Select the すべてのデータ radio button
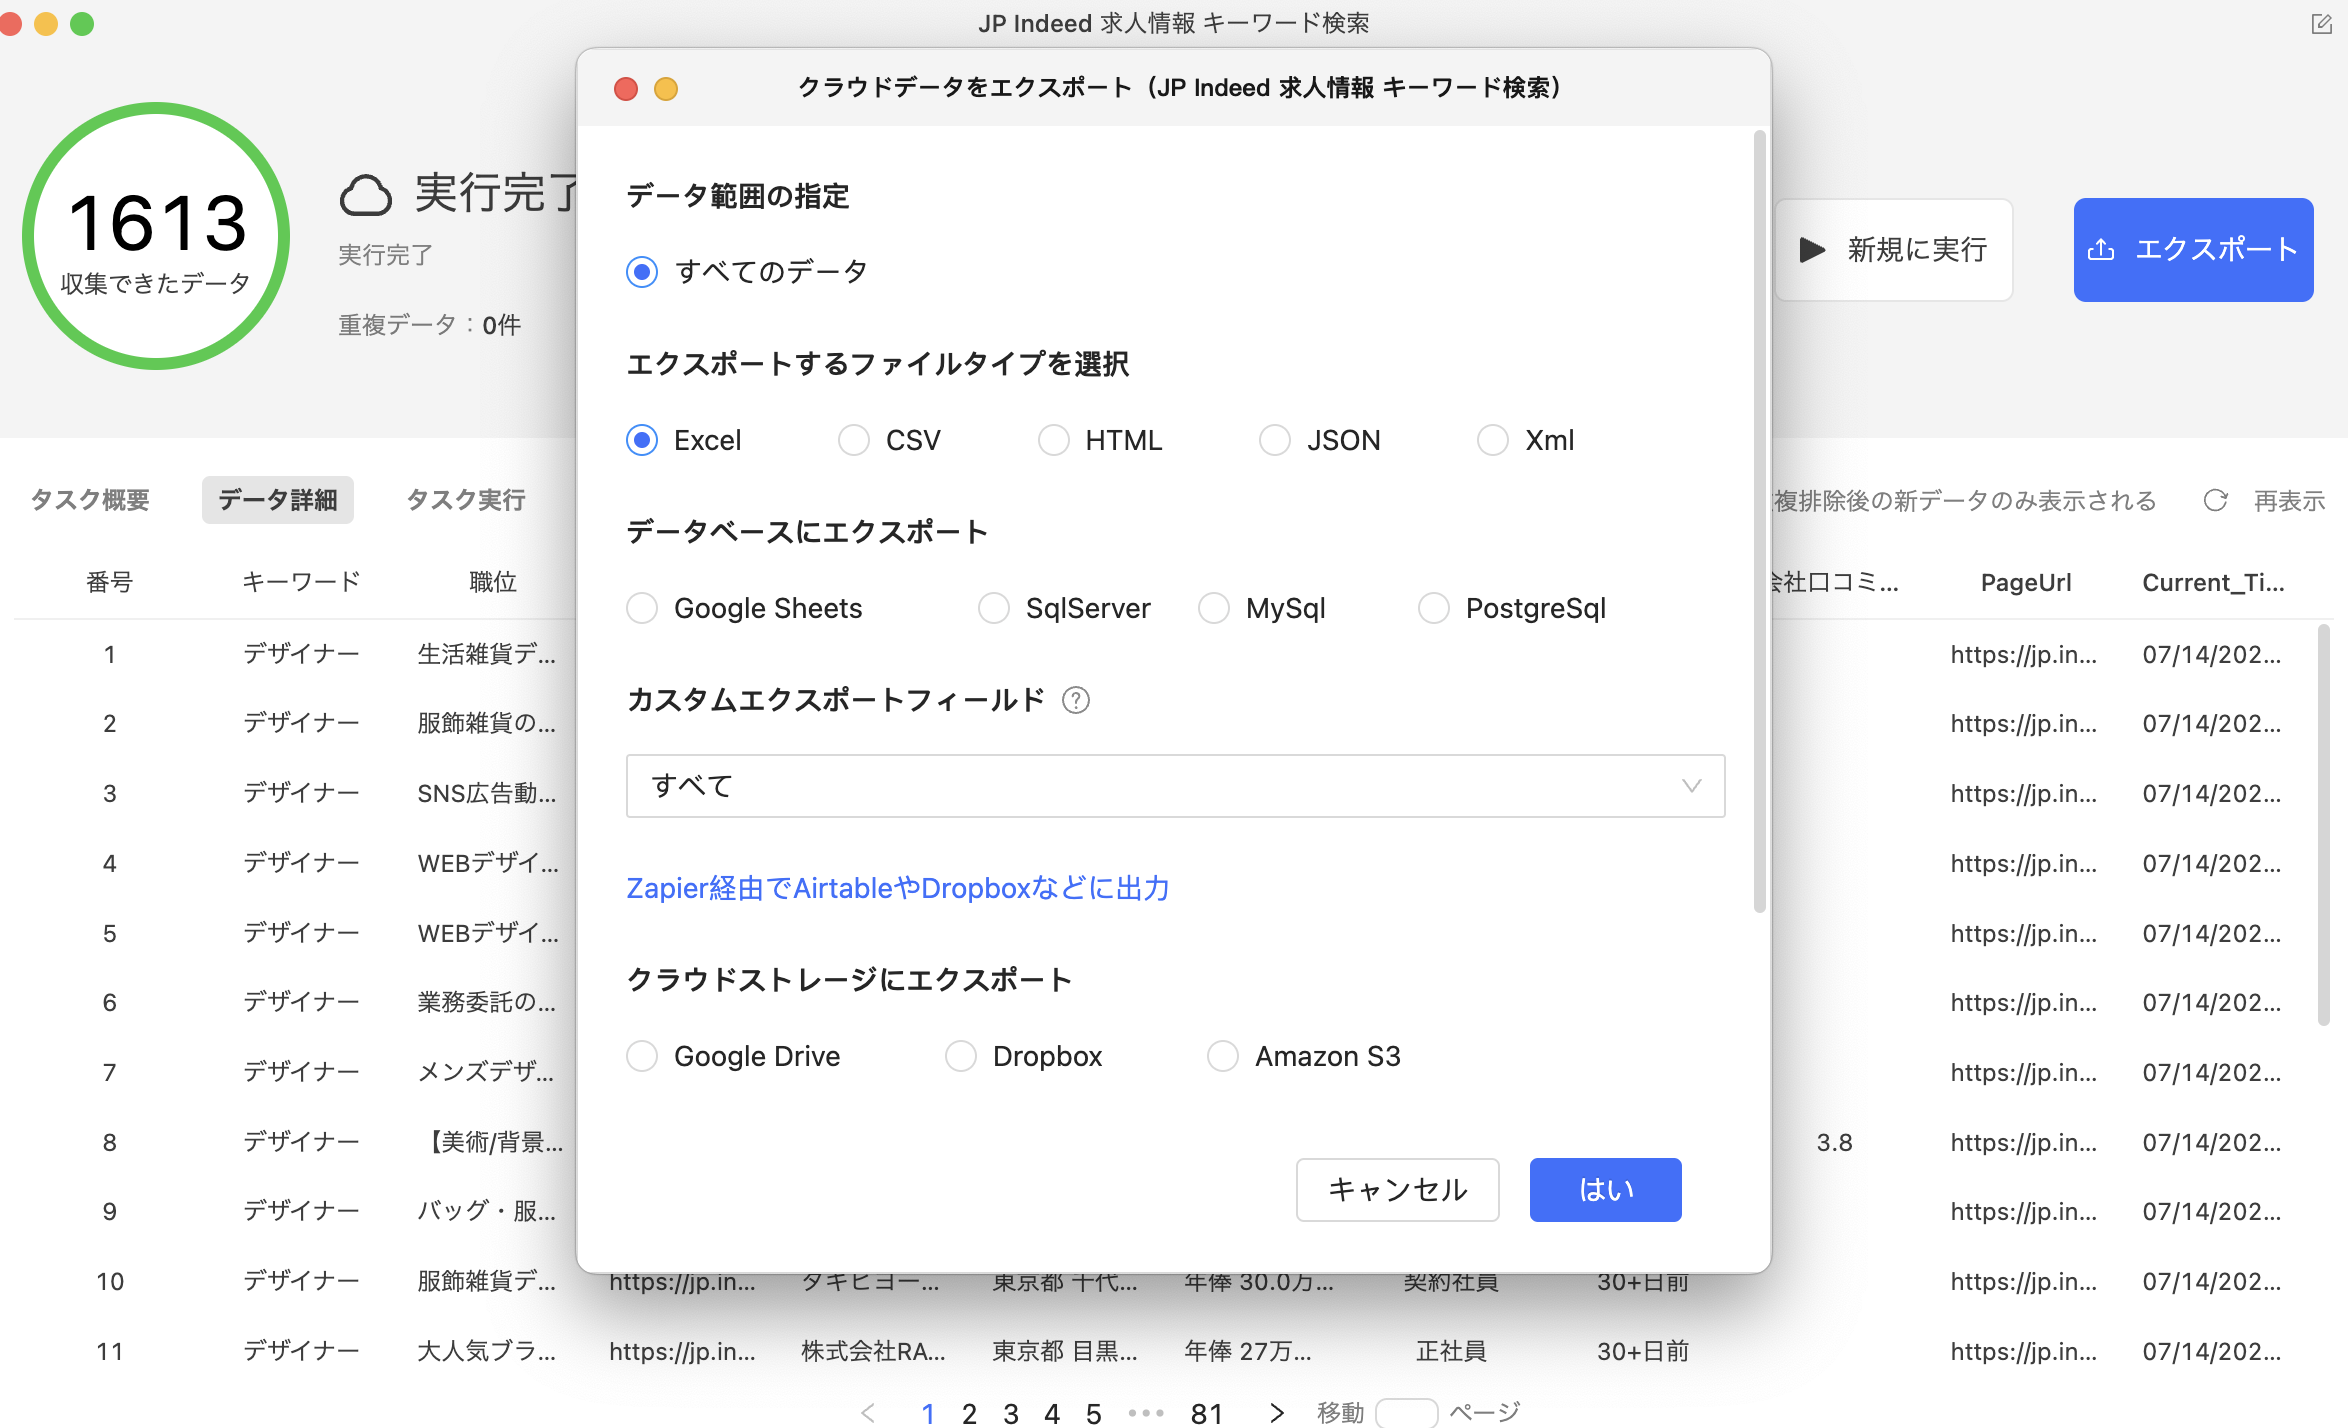This screenshot has height=1428, width=2348. pyautogui.click(x=642, y=272)
